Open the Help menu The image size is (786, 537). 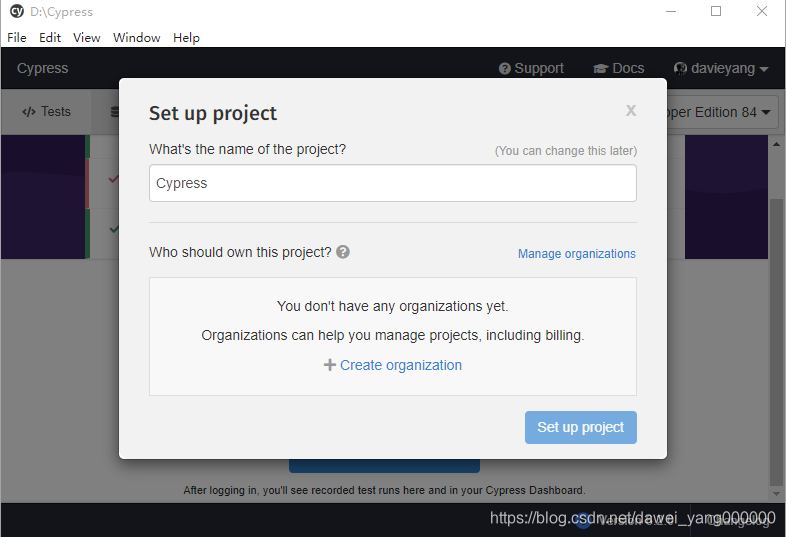[x=186, y=38]
